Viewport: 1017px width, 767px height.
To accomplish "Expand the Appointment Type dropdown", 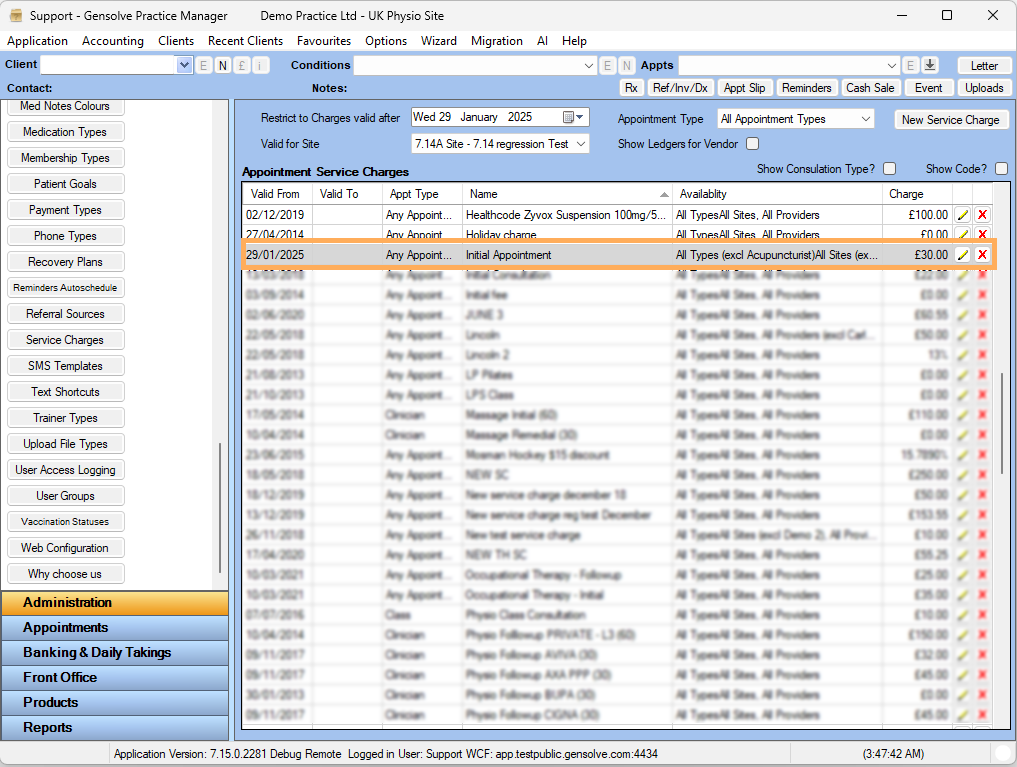I will pyautogui.click(x=865, y=119).
